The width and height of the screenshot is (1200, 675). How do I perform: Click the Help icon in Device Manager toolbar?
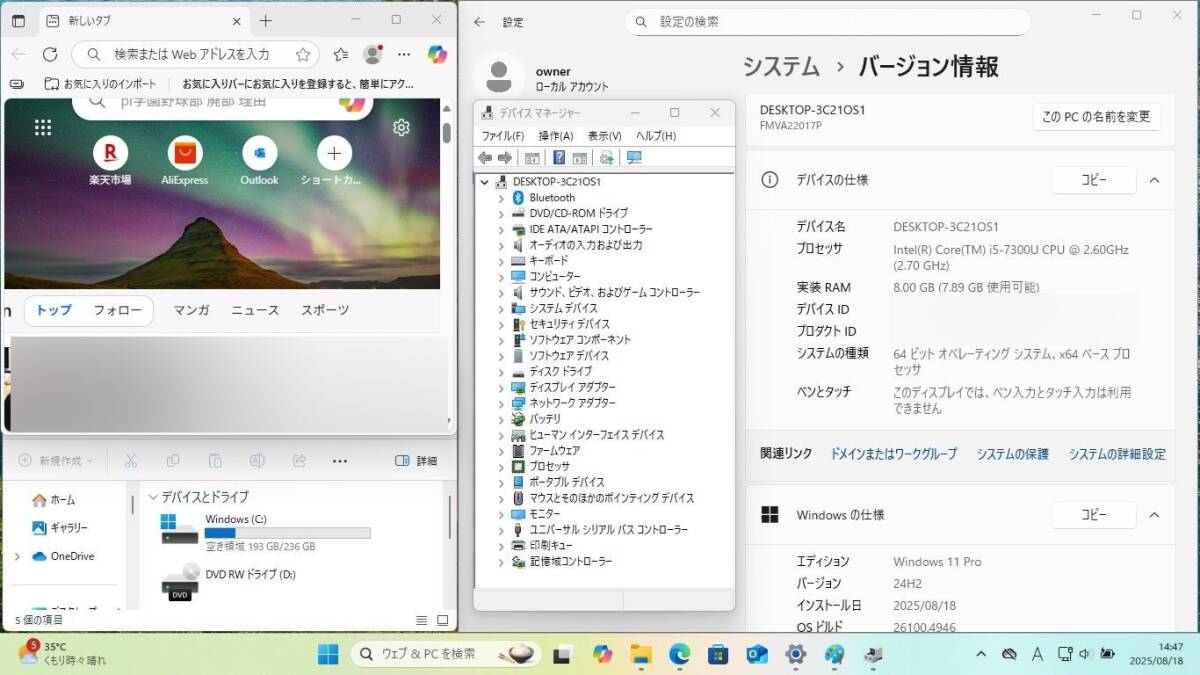coord(559,157)
